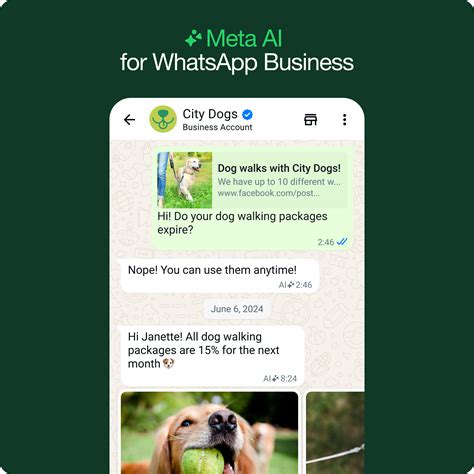Tap the blue double-check read receipt

tap(342, 242)
